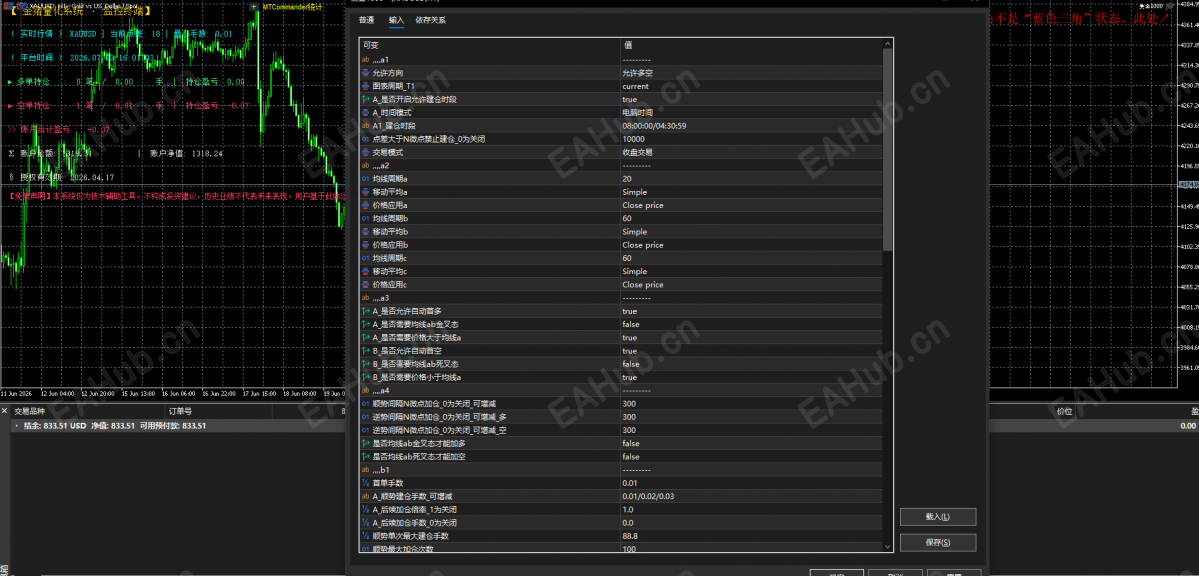
Task: Click the integer icon beside 均线周期b
Action: click(x=366, y=218)
